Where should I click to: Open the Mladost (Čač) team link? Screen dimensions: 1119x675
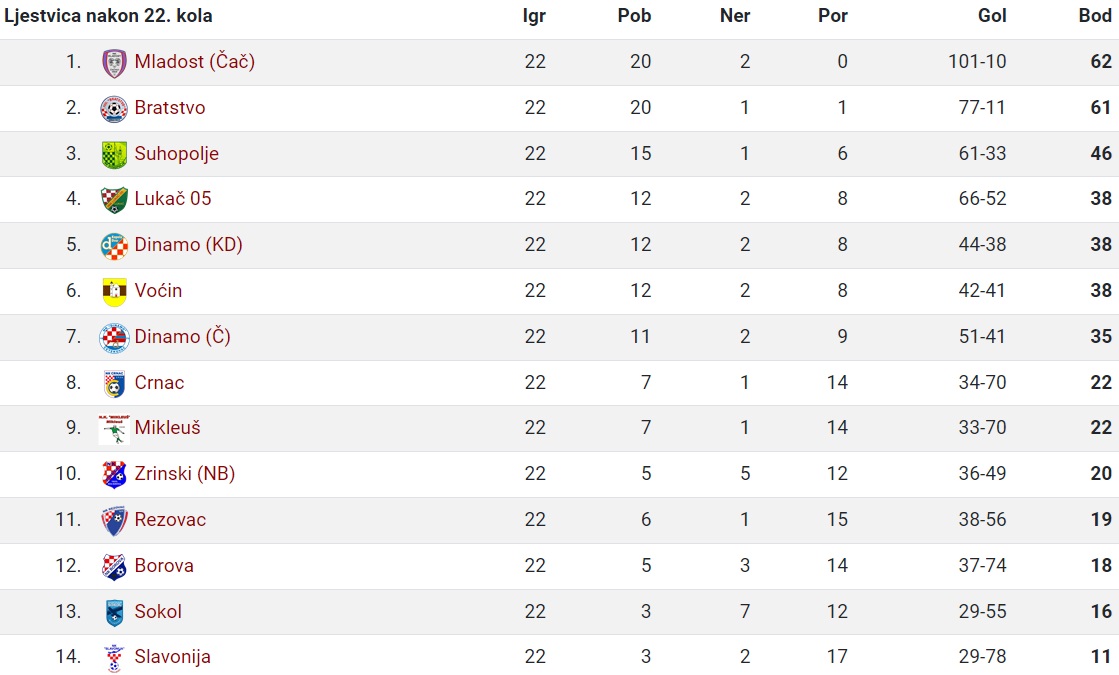tap(194, 62)
